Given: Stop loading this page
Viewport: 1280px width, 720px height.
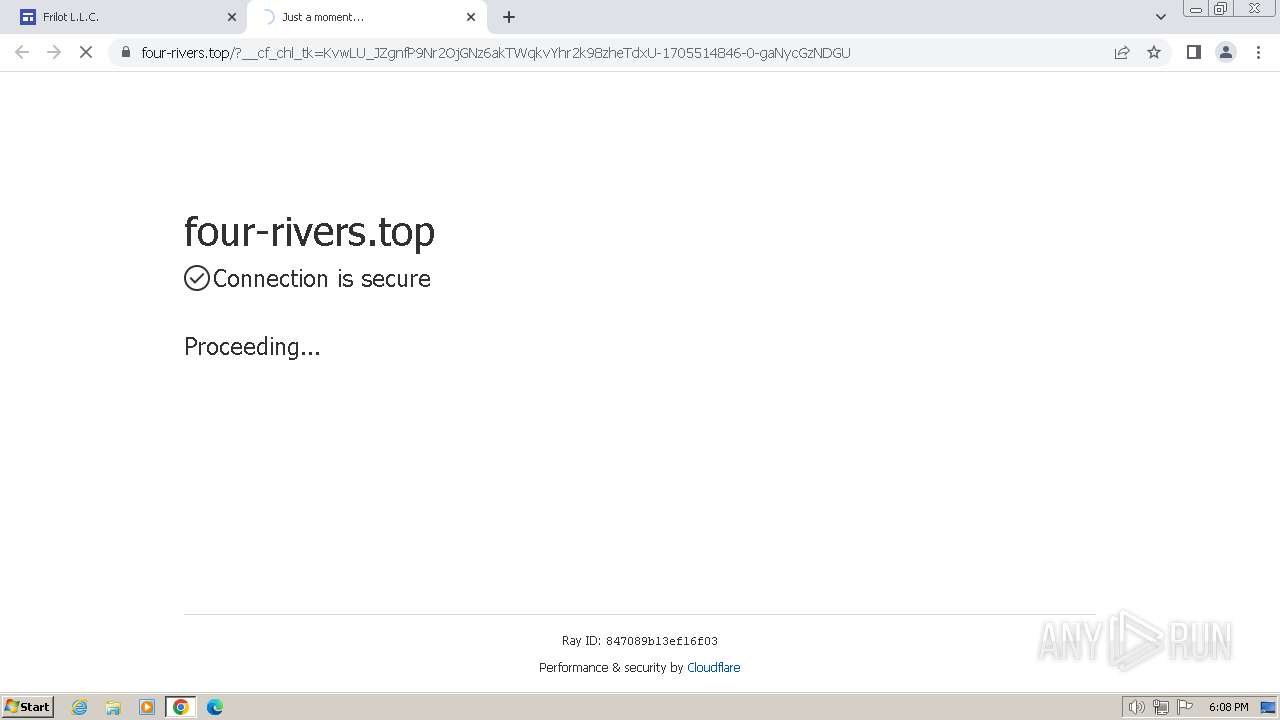Looking at the screenshot, I should click(86, 52).
